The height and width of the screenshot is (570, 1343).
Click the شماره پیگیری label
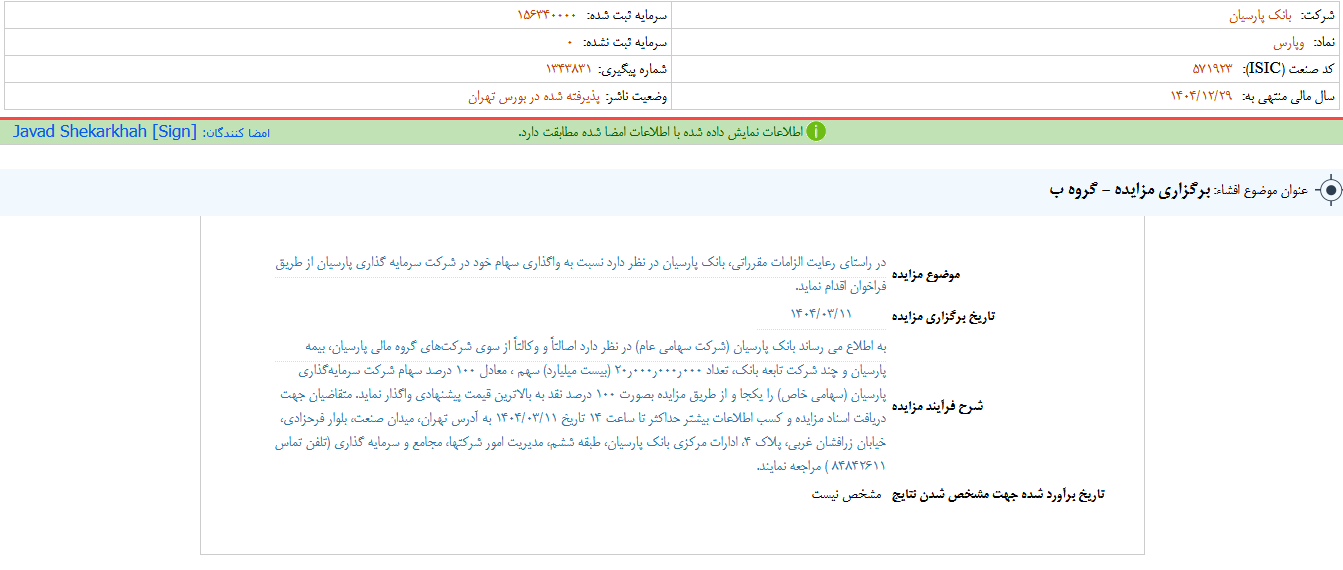[632, 69]
